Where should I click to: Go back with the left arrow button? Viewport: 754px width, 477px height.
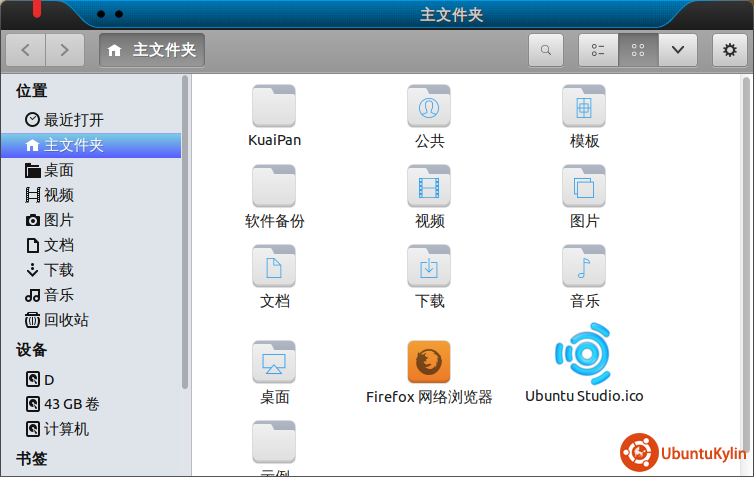click(x=25, y=50)
